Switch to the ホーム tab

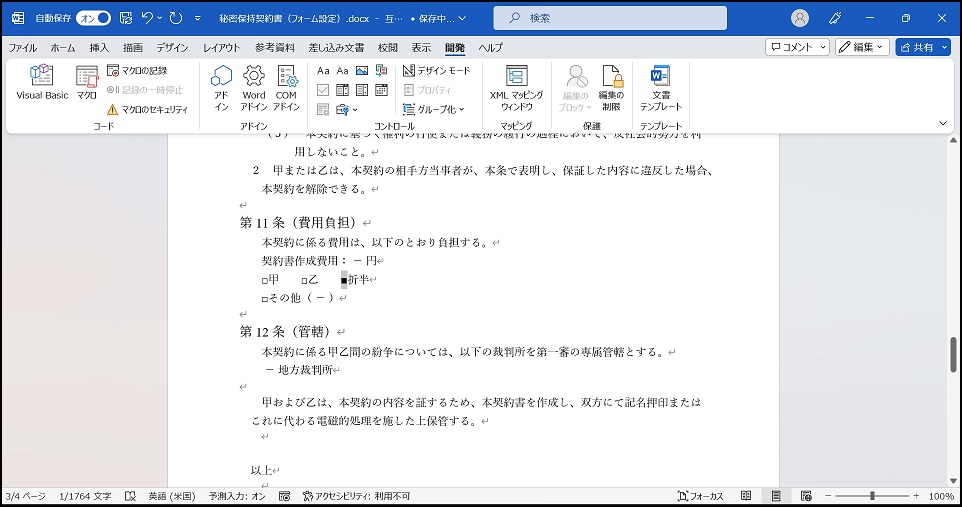tap(63, 47)
